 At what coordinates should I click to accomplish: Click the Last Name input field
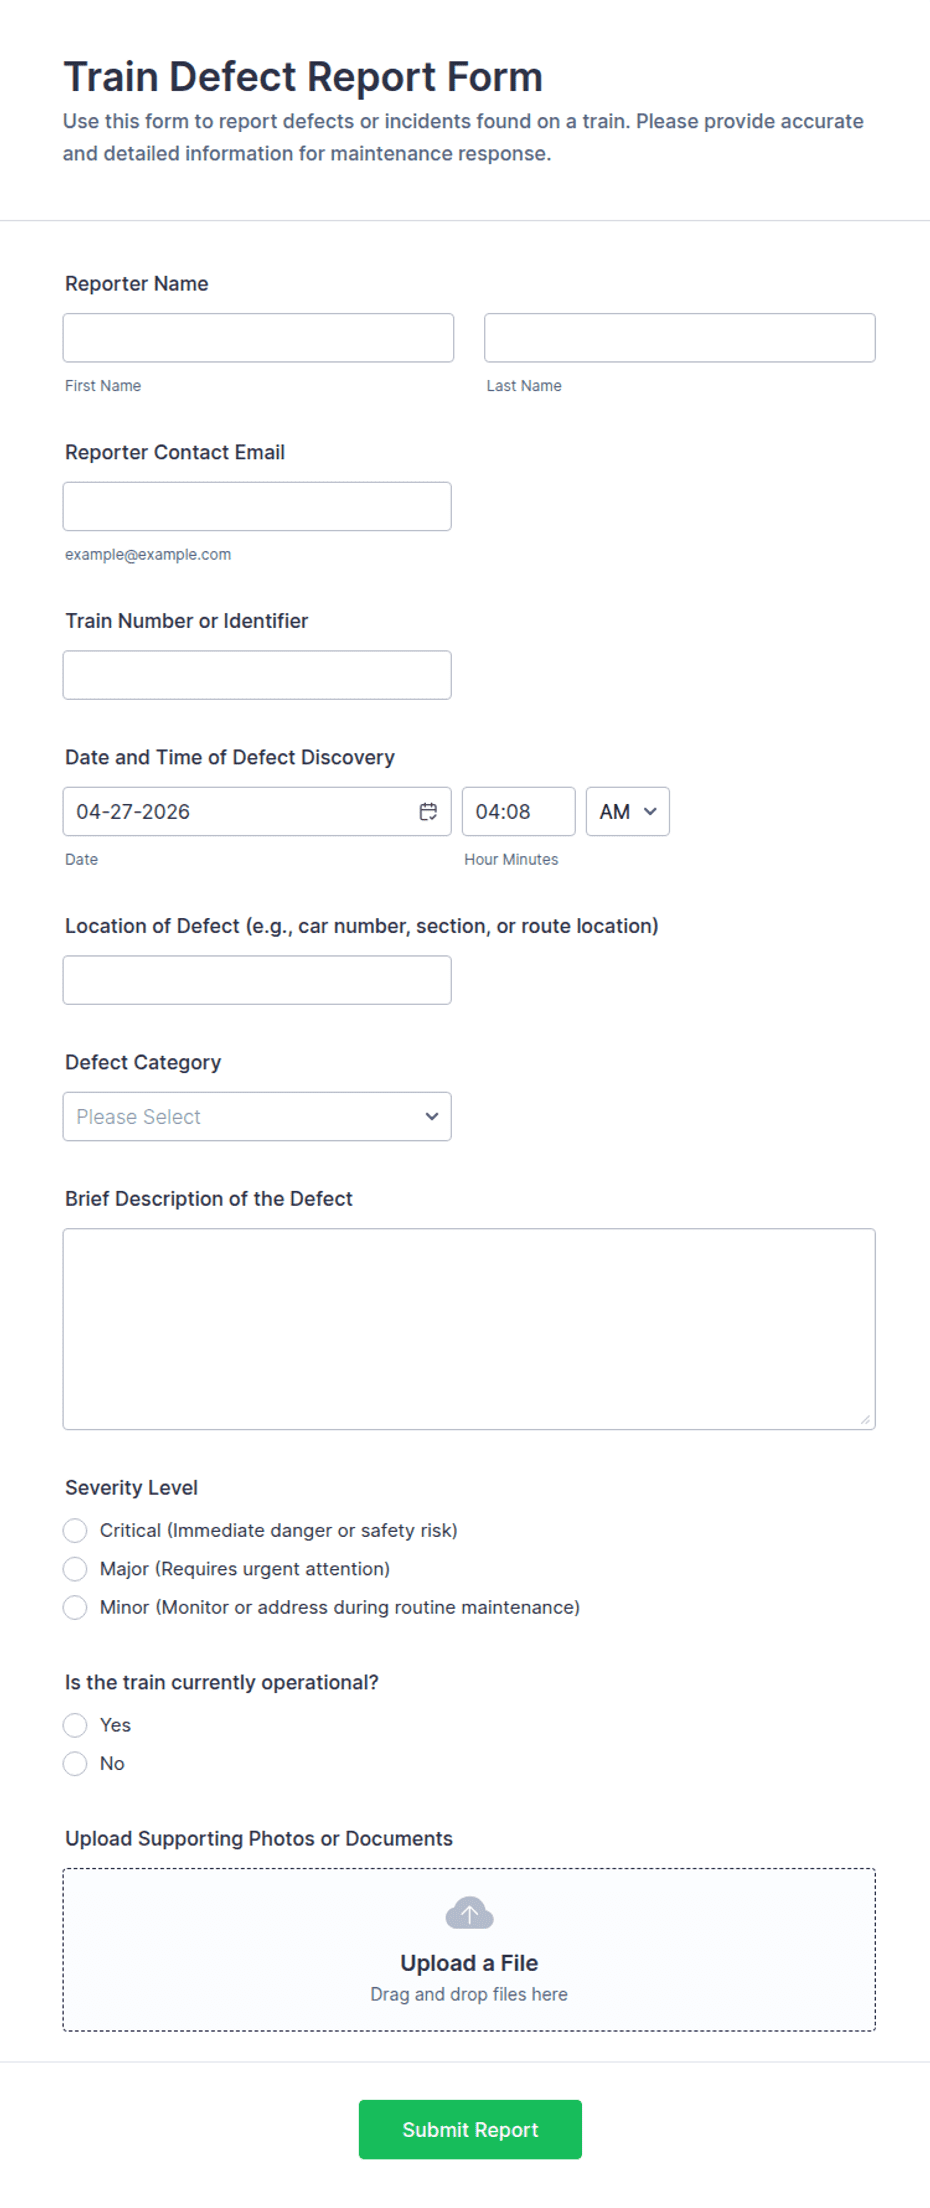(x=679, y=337)
